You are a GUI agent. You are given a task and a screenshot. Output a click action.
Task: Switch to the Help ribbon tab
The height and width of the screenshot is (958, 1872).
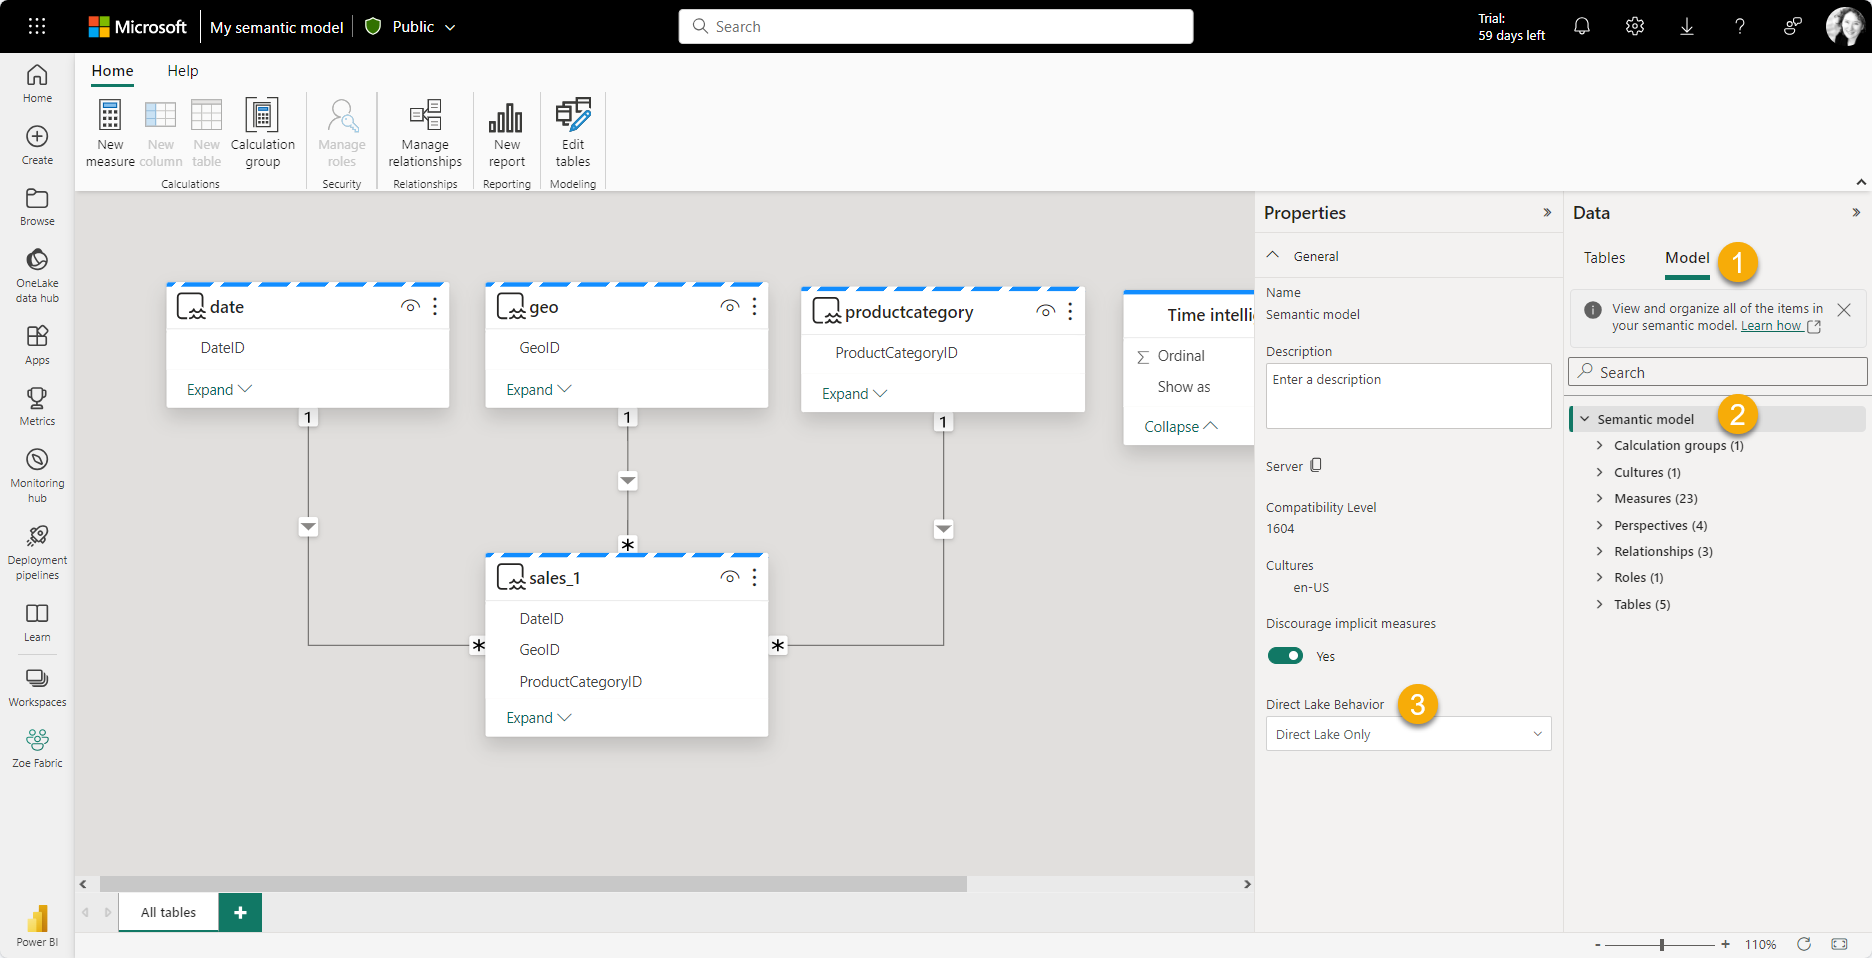[183, 71]
